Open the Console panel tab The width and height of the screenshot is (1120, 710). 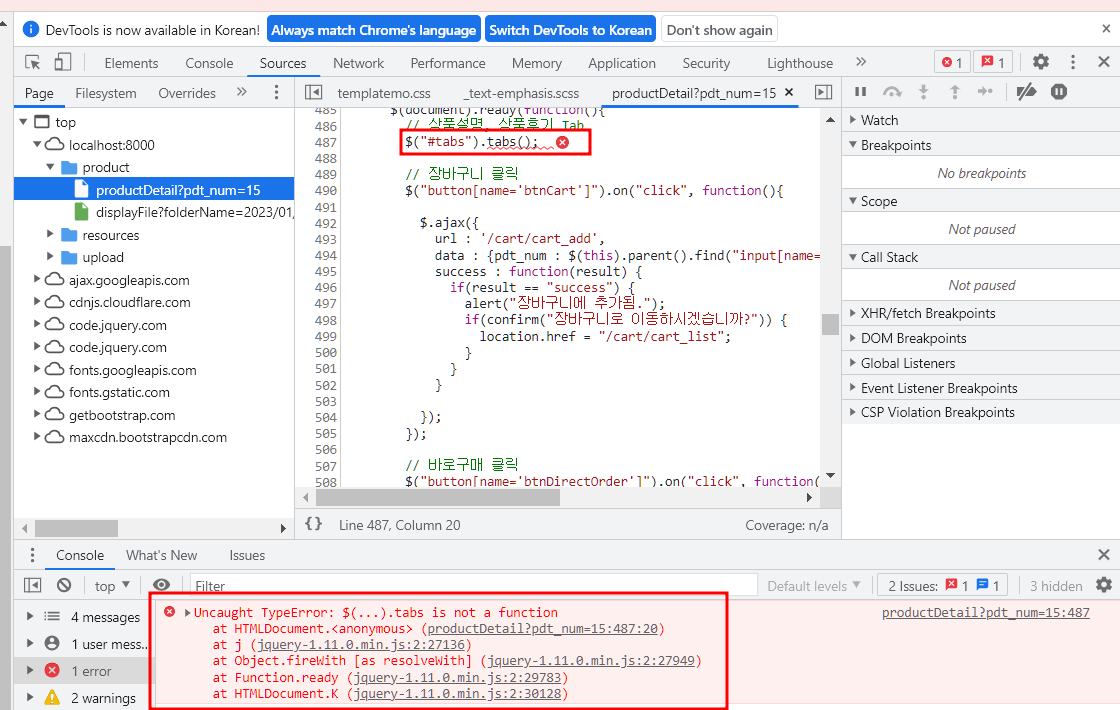click(209, 63)
